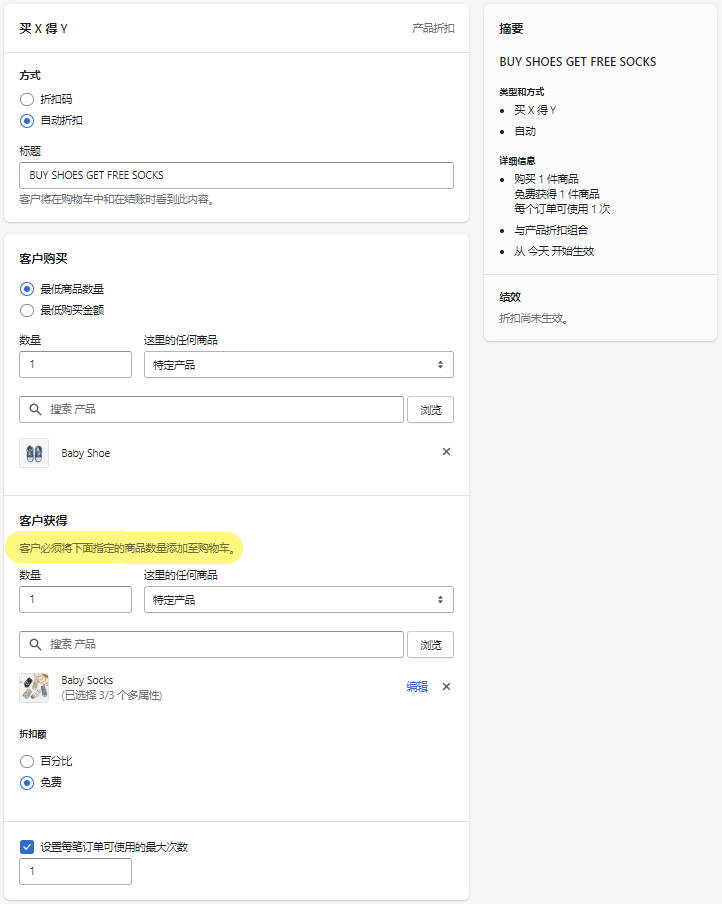The image size is (722, 904).
Task: Click 数量 field in 客户获得 section
Action: click(x=76, y=600)
